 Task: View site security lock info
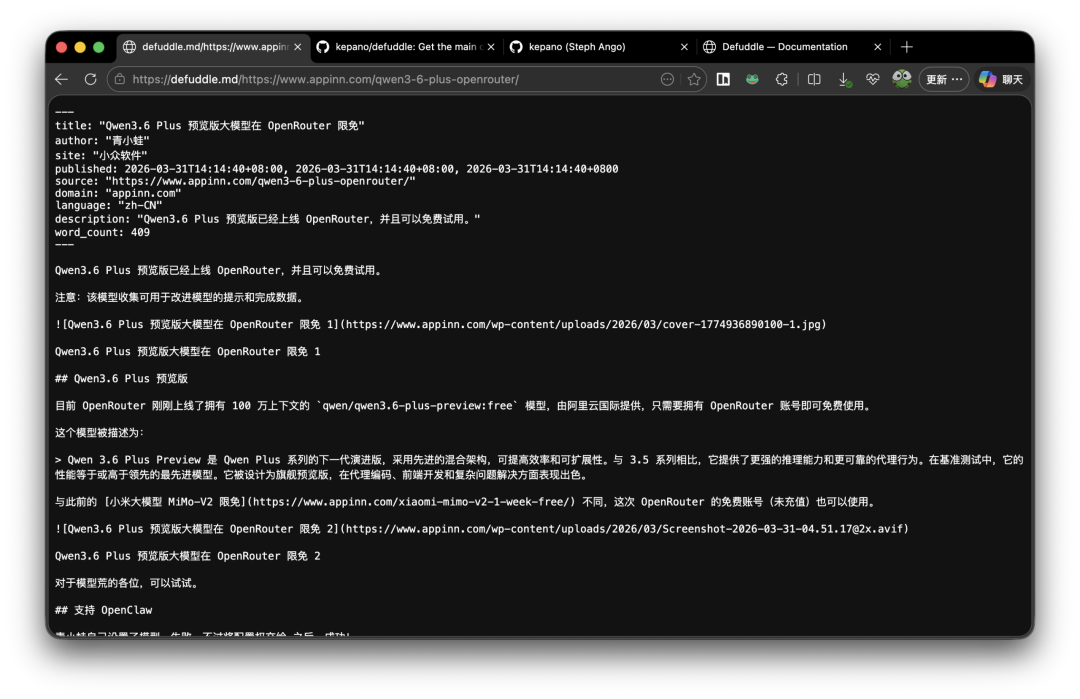coord(120,79)
